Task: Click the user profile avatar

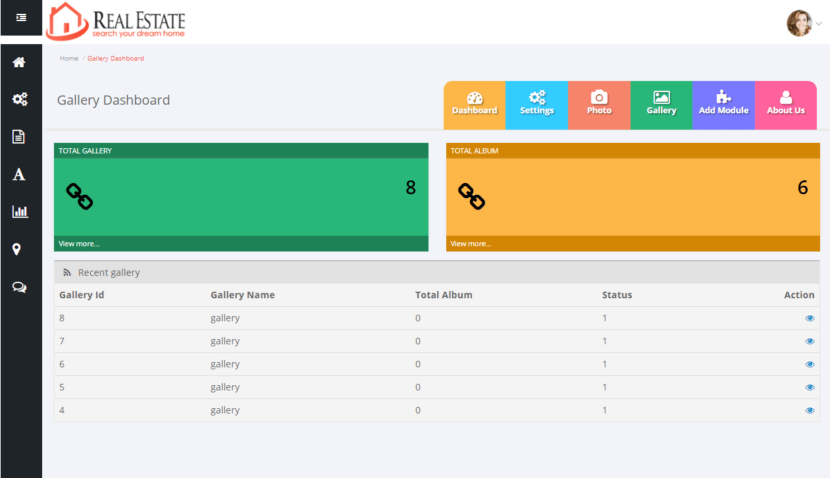Action: (x=799, y=23)
